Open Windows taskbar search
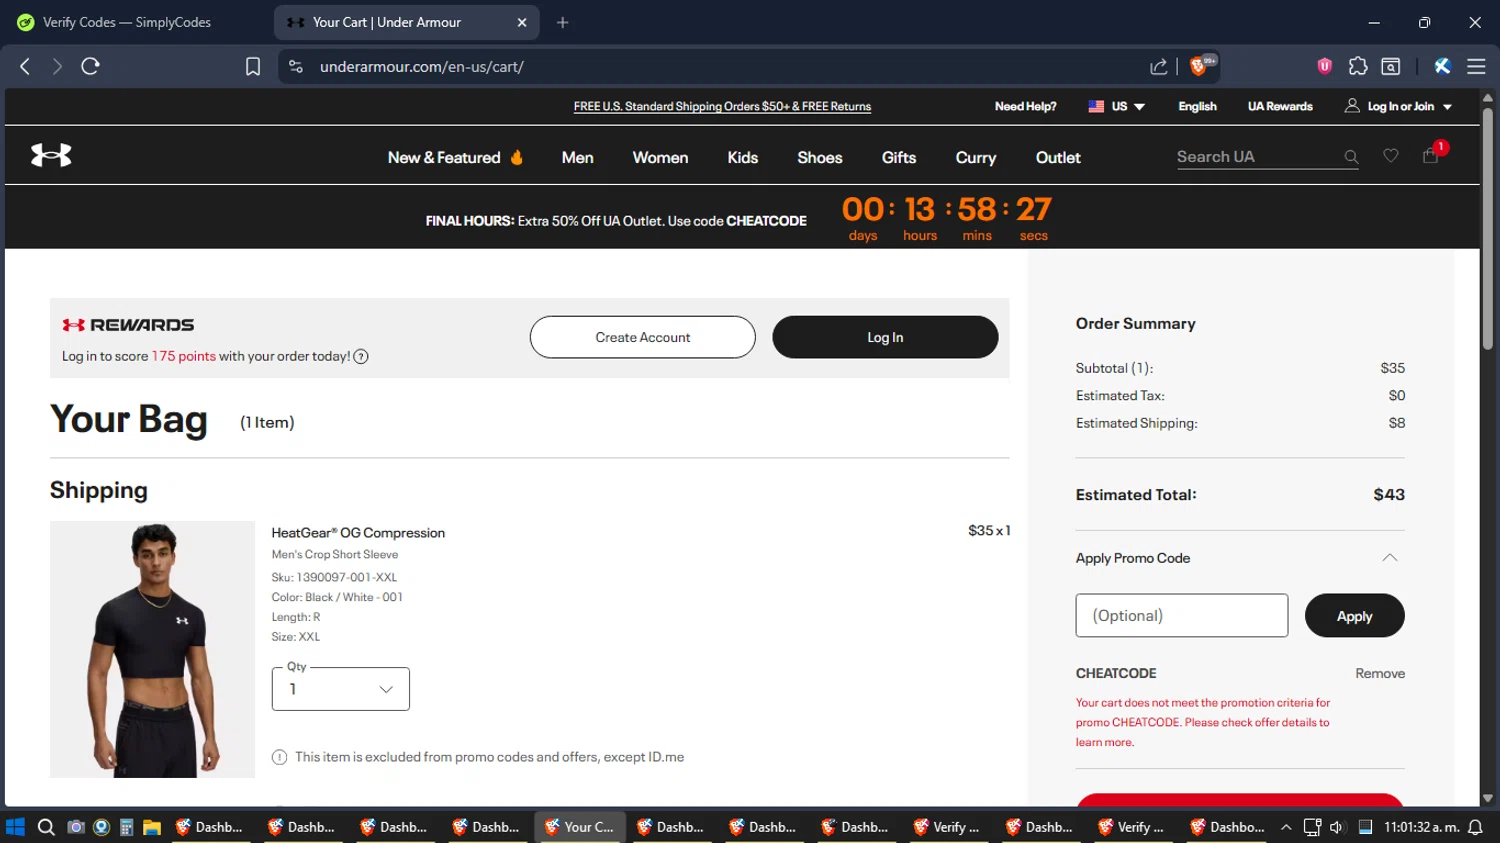The image size is (1500, 843). (46, 827)
